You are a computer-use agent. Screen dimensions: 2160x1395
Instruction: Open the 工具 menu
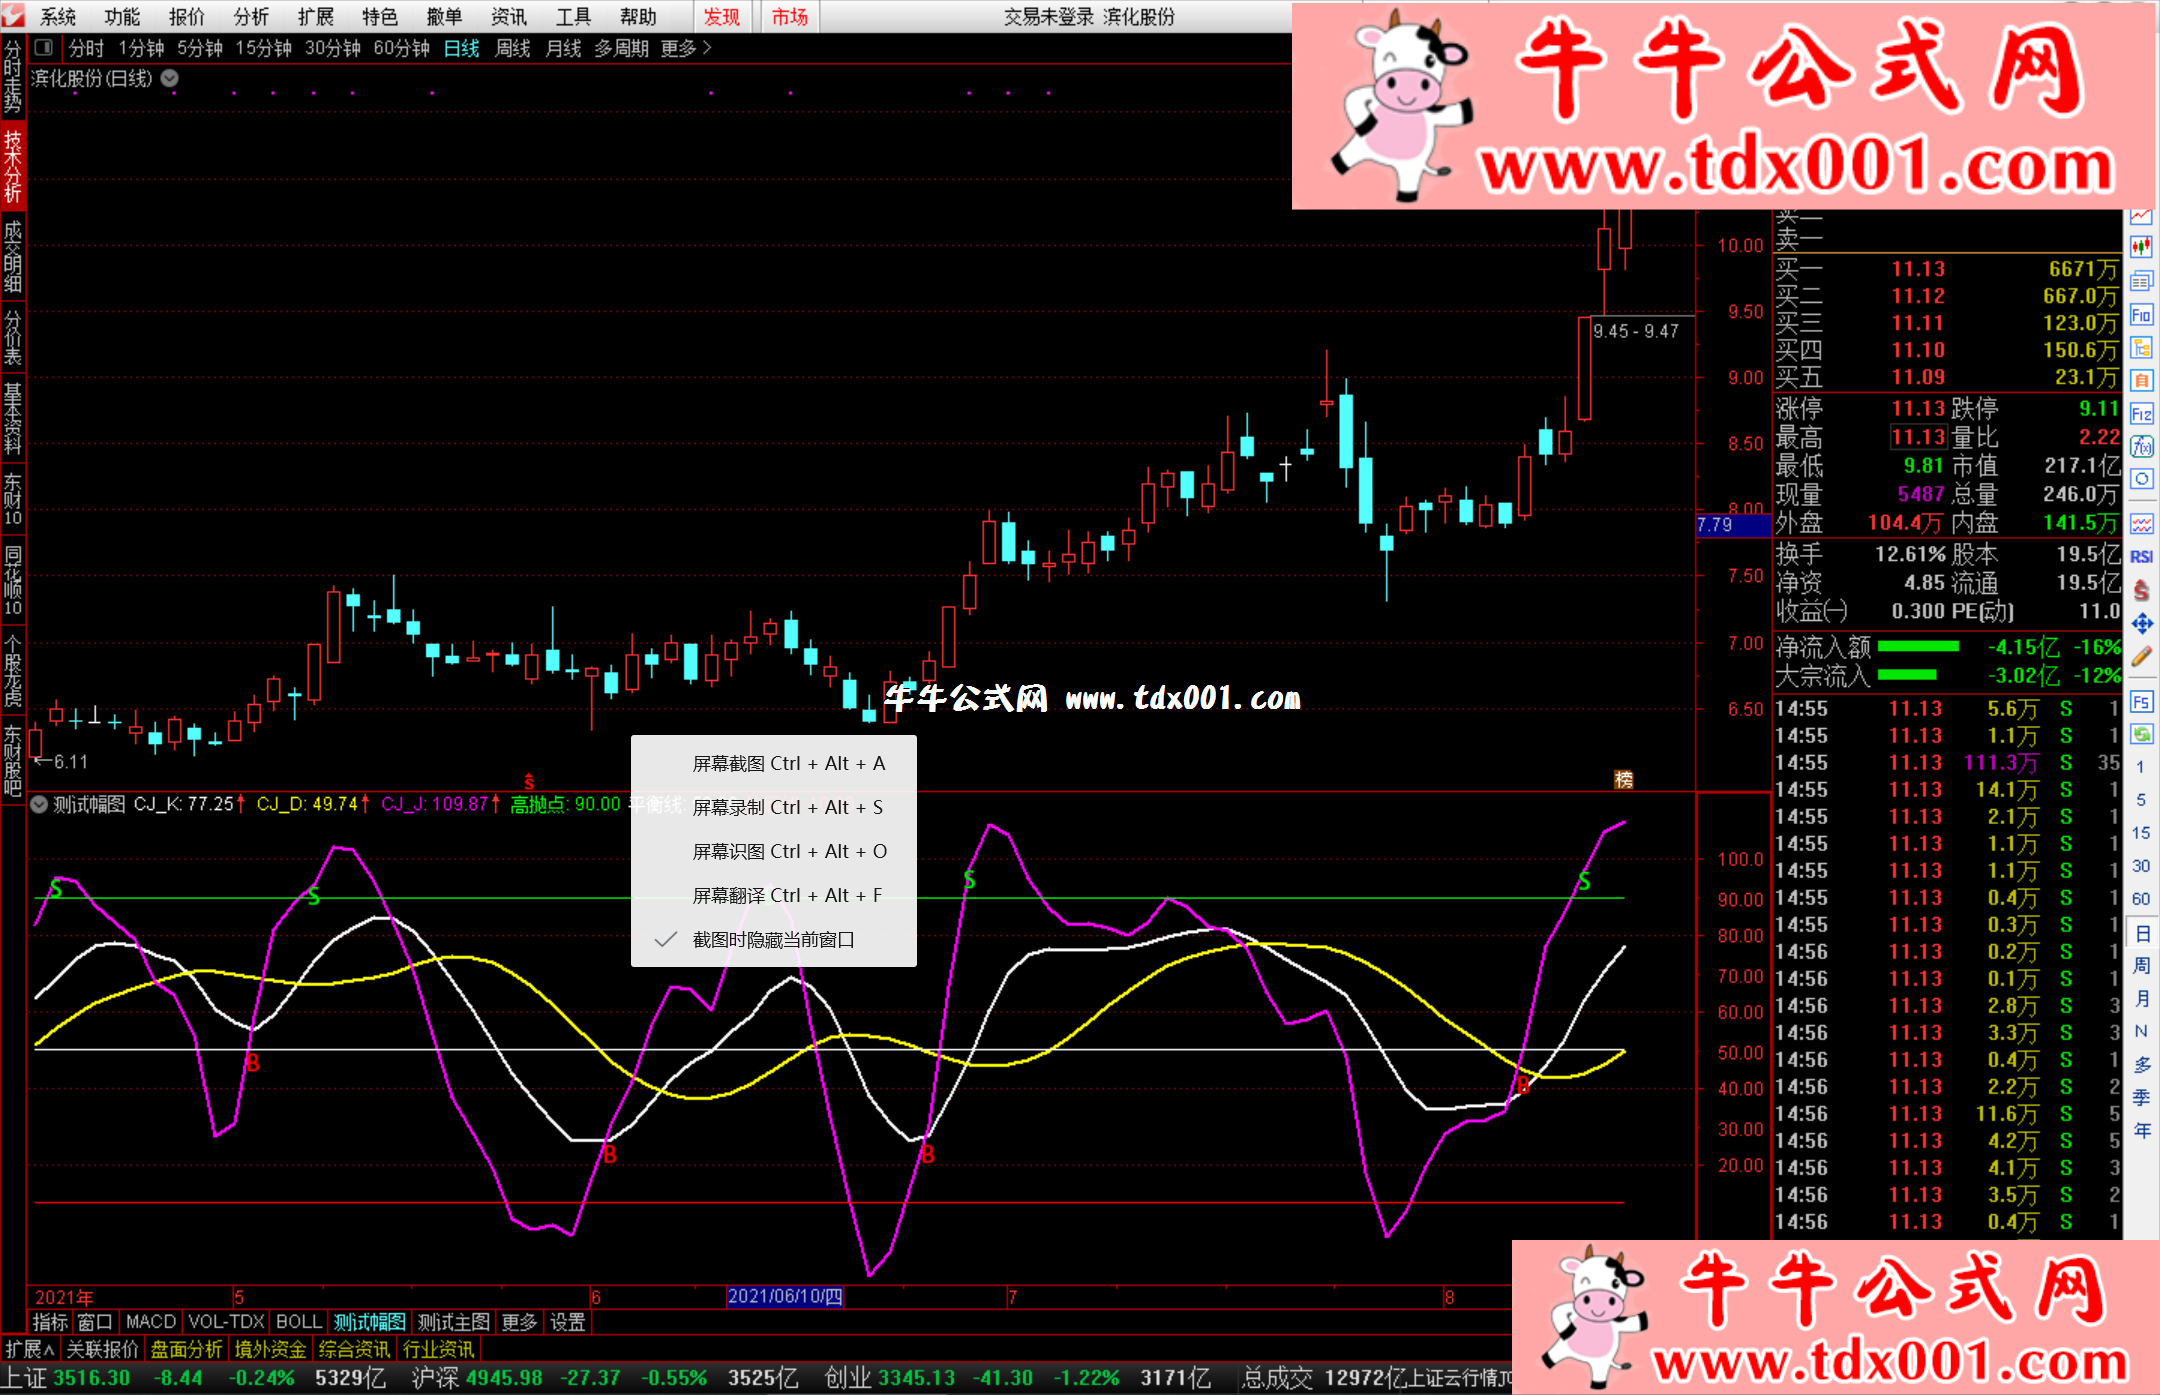[x=573, y=17]
